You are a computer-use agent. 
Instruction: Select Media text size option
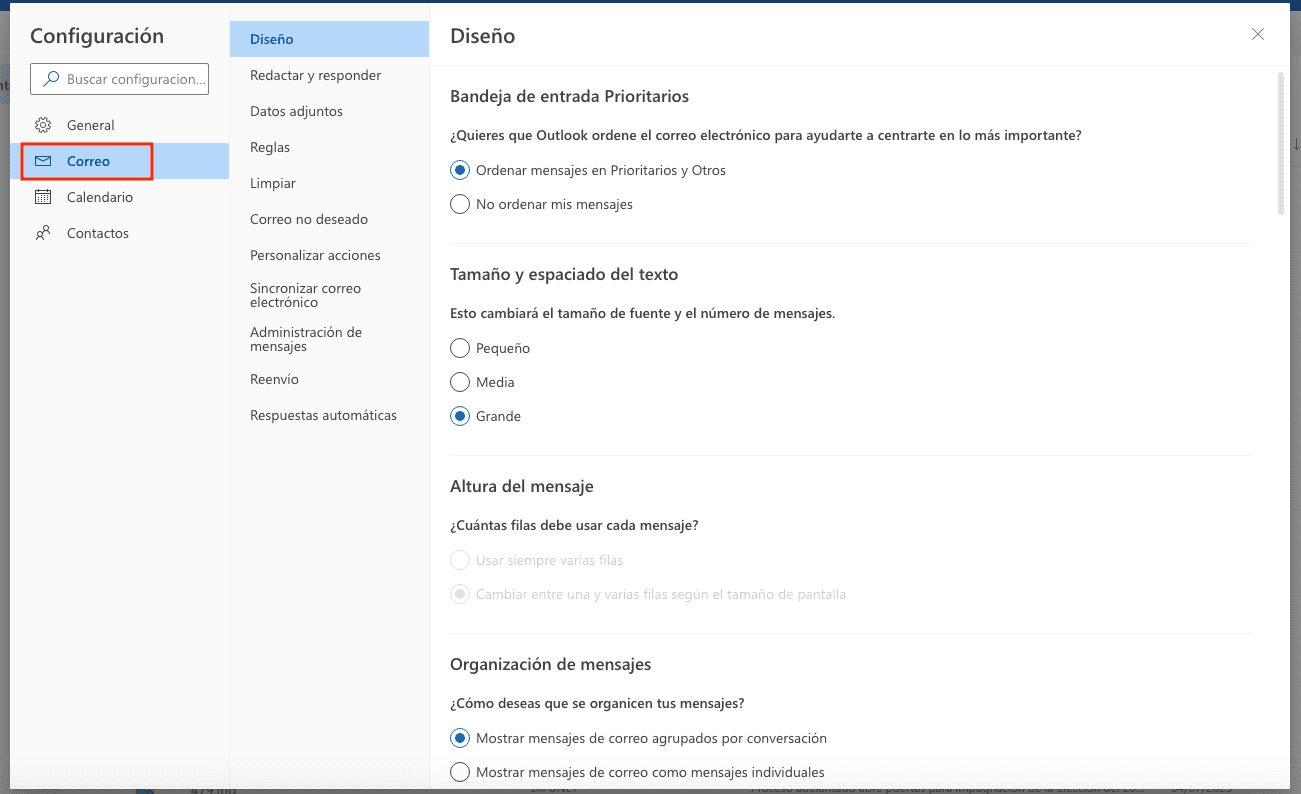tap(459, 382)
